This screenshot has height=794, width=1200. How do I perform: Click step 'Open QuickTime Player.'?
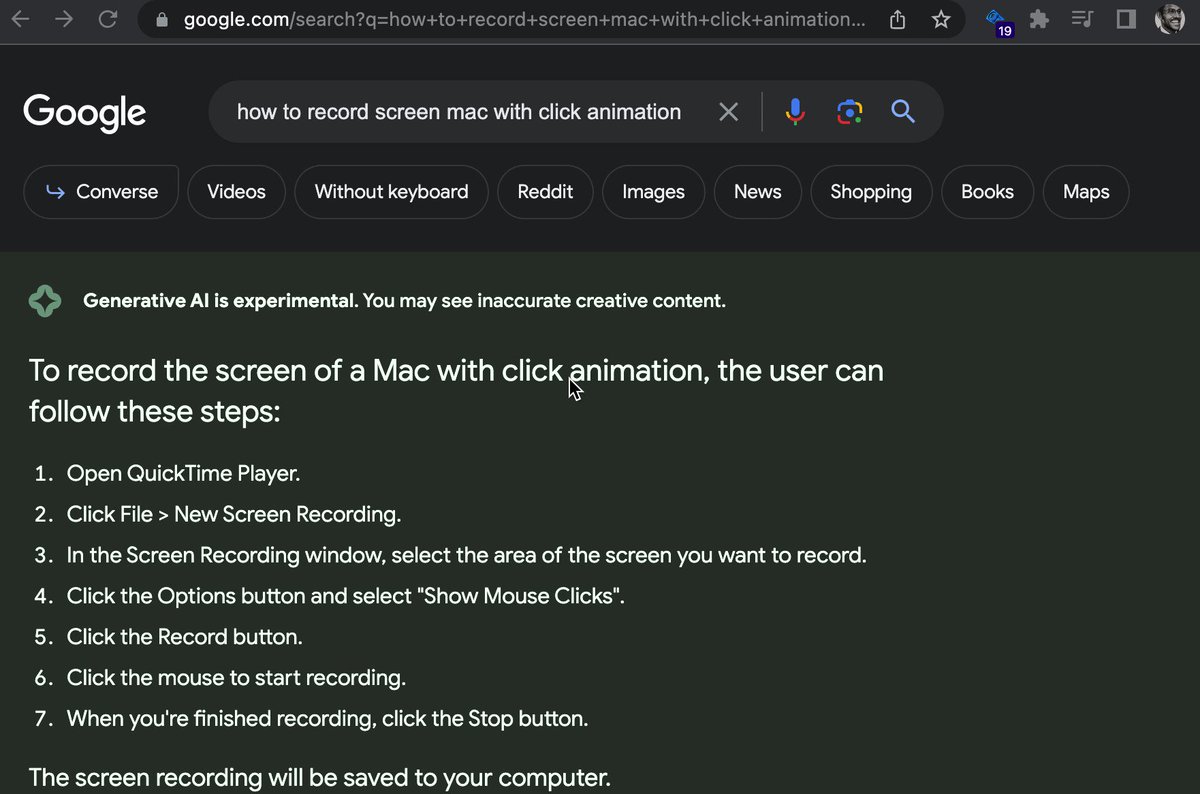coord(183,474)
